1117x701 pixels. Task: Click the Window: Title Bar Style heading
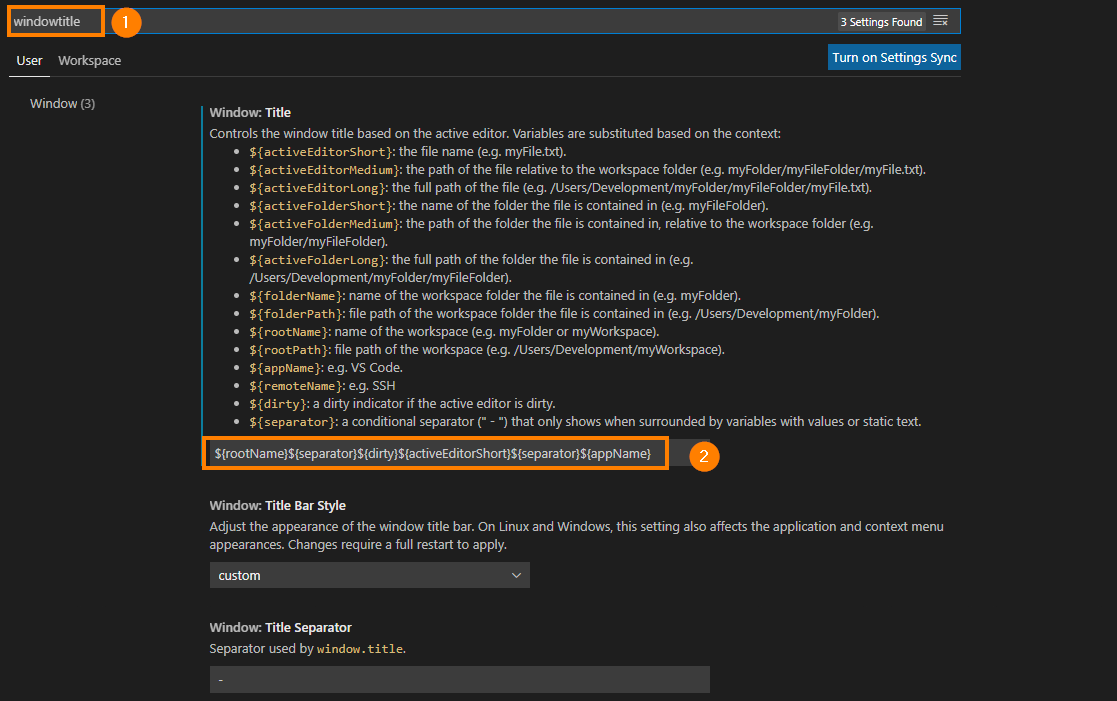pyautogui.click(x=278, y=505)
